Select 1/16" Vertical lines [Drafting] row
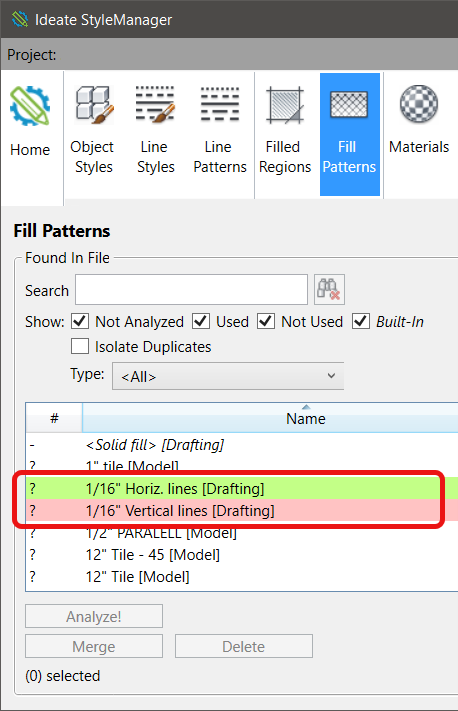The width and height of the screenshot is (458, 711). [242, 511]
